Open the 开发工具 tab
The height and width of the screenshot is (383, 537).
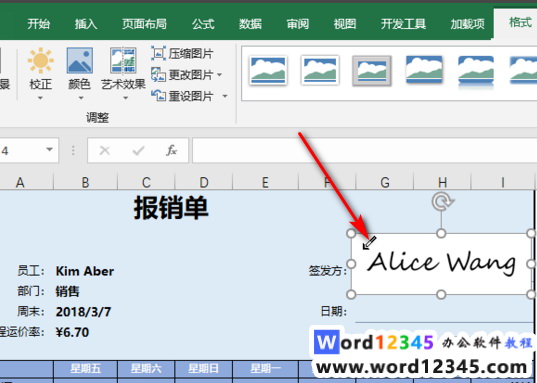[x=403, y=24]
